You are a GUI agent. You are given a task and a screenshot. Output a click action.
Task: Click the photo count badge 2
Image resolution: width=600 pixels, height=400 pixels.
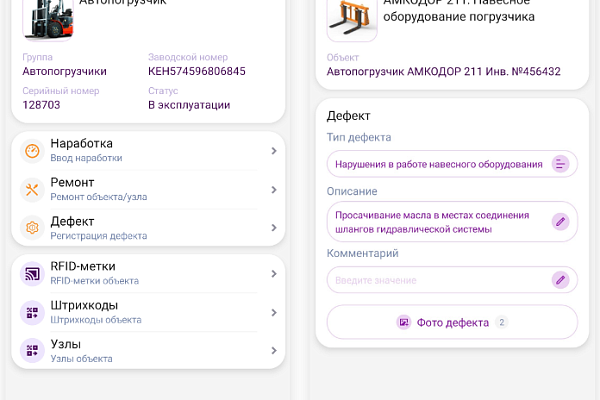(x=501, y=322)
